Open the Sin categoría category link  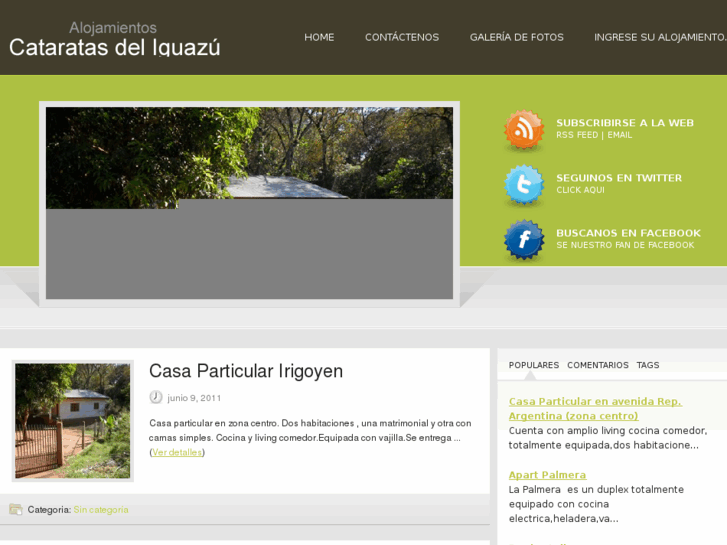point(101,509)
